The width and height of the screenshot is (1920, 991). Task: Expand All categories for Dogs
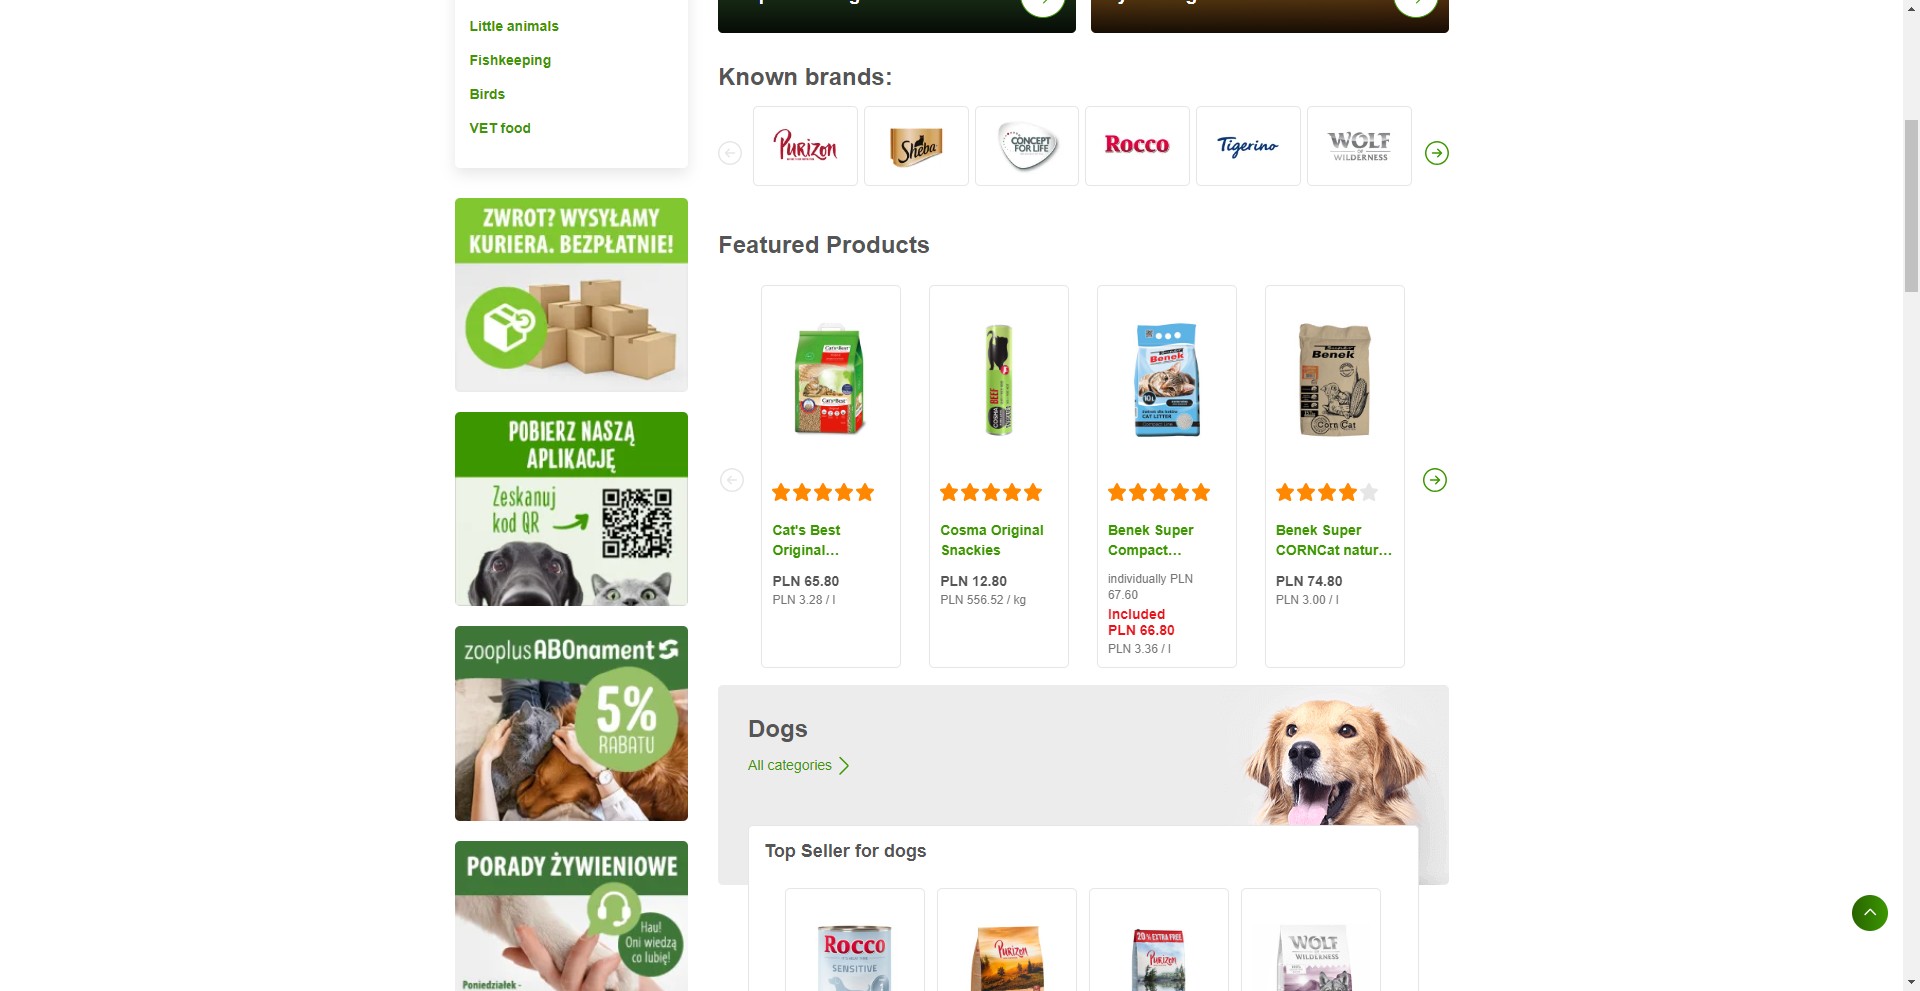point(798,765)
